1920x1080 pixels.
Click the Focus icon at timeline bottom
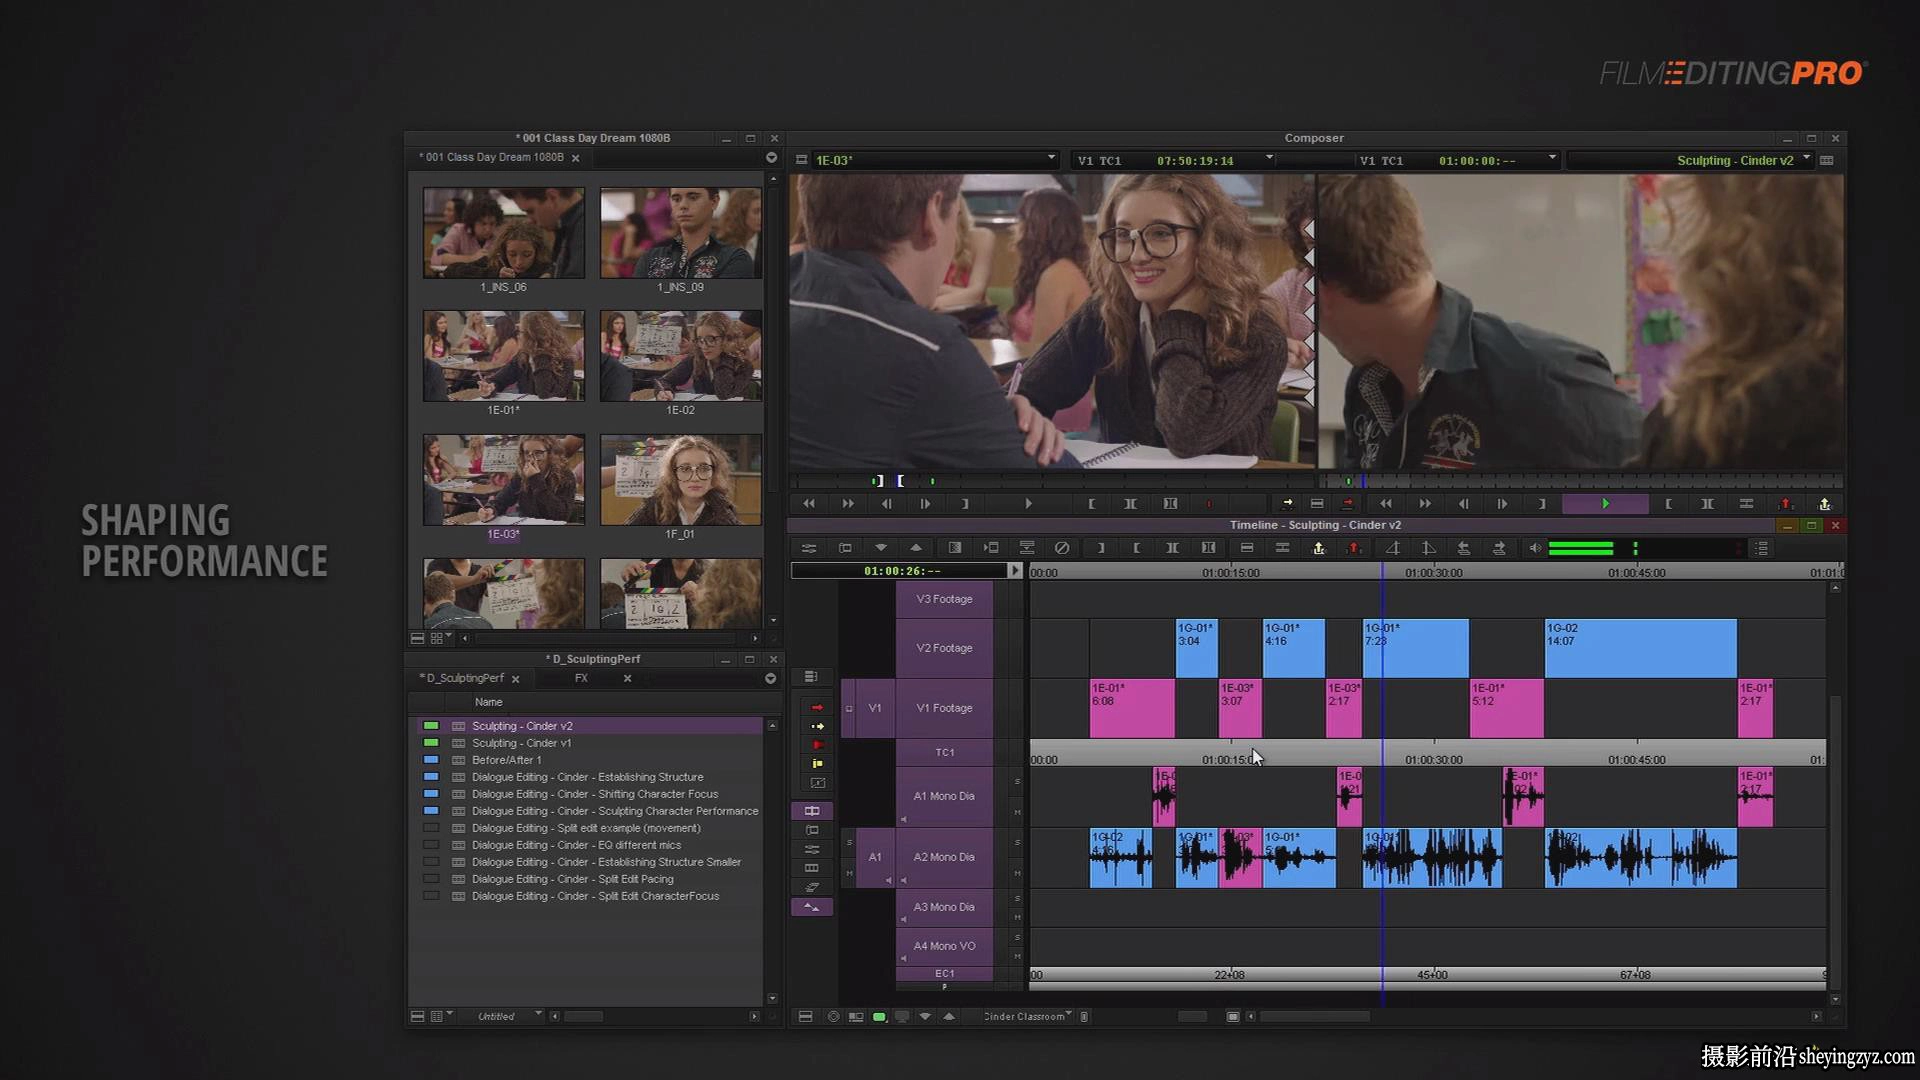(833, 1016)
